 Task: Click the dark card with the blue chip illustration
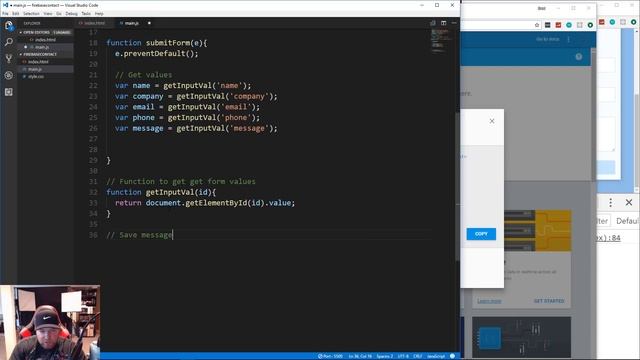tap(521, 338)
